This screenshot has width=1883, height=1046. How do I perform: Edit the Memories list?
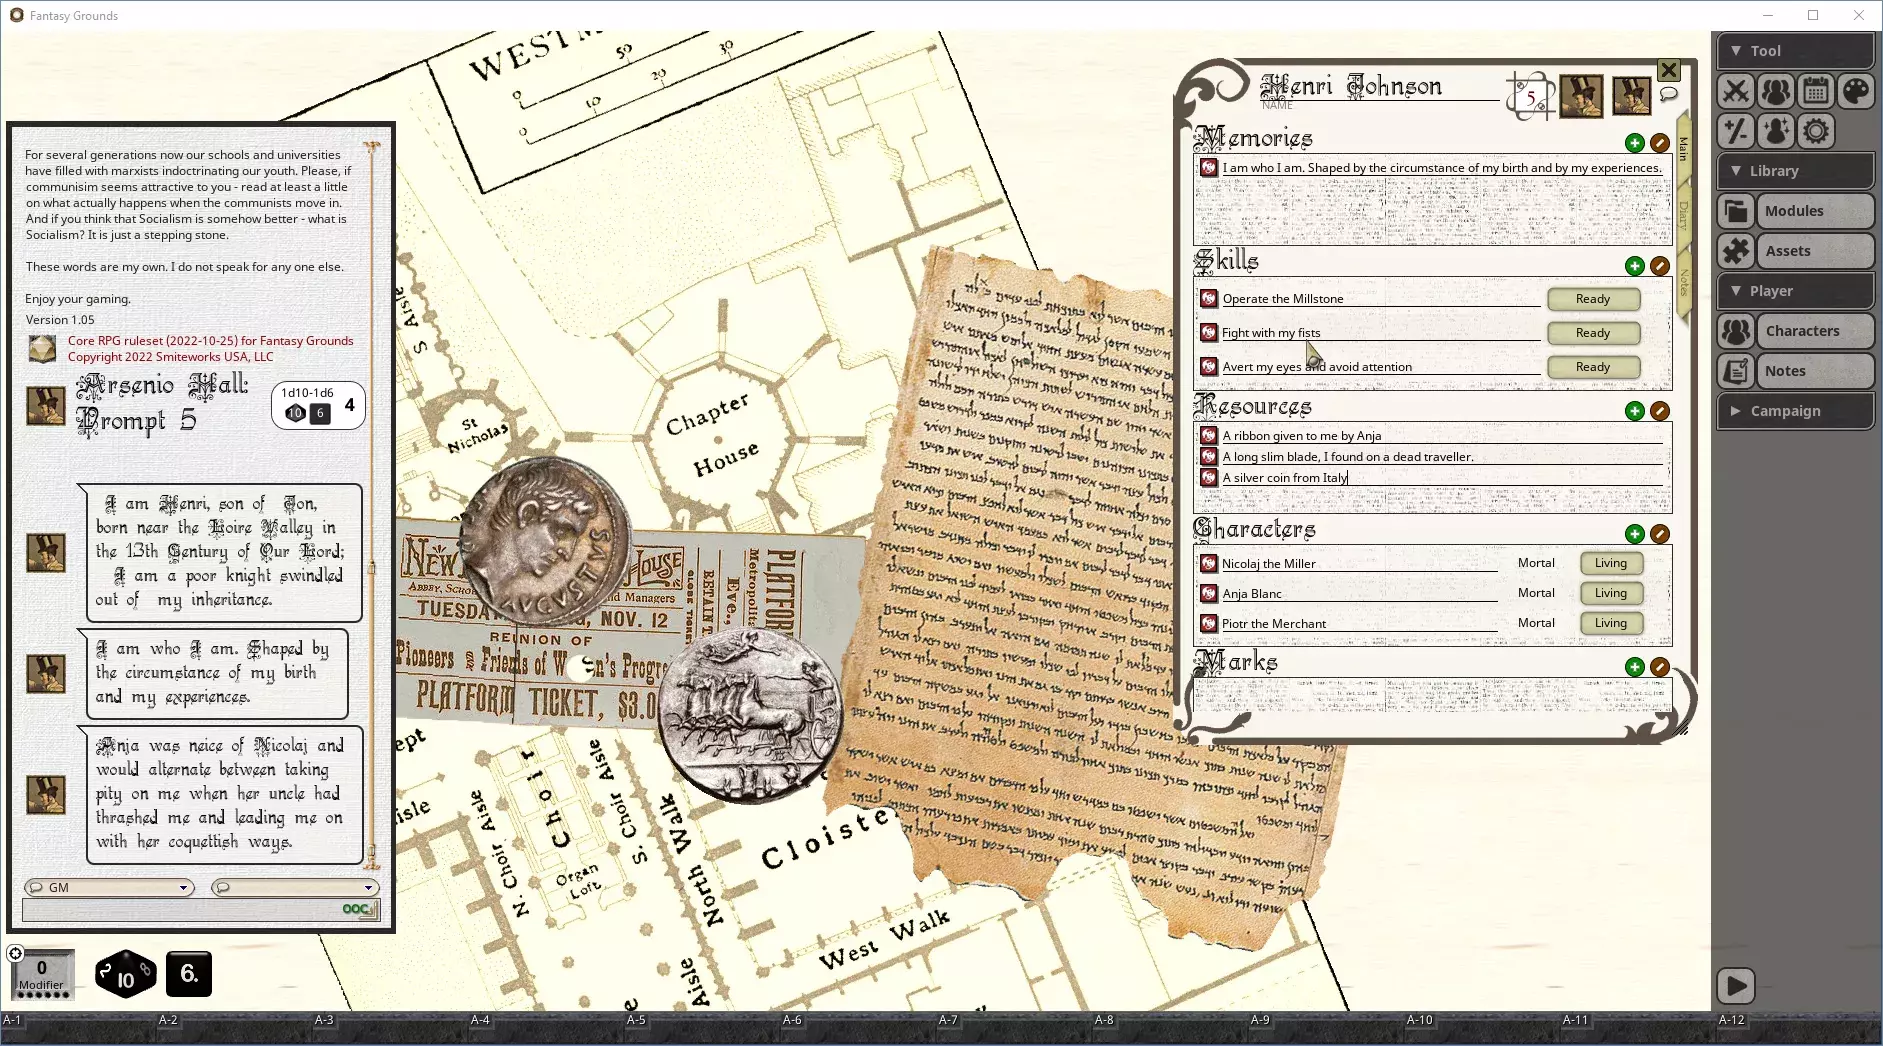click(1660, 143)
